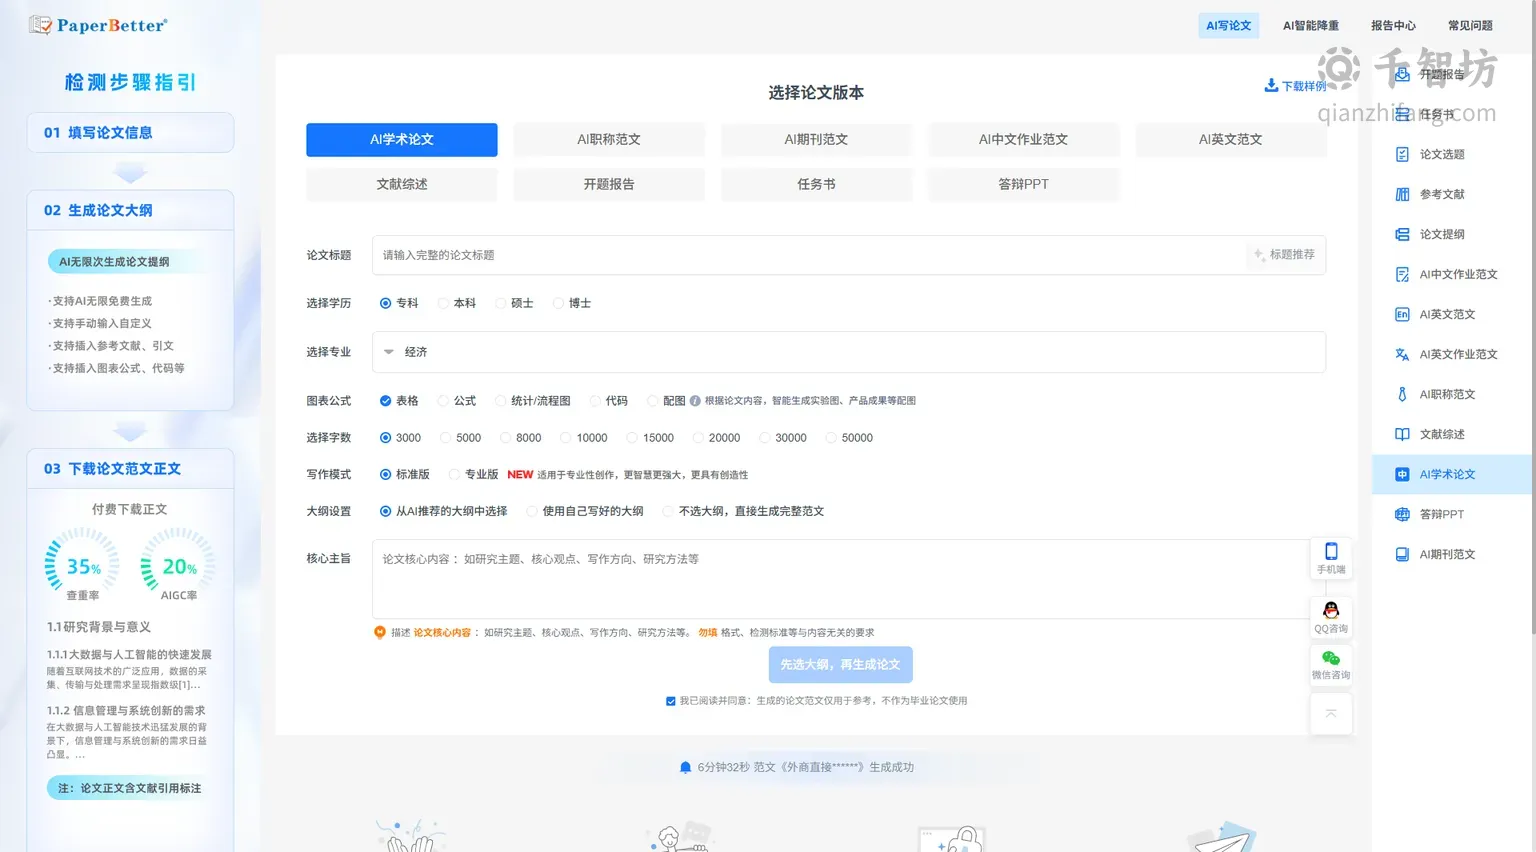This screenshot has height=852, width=1536.
Task: Click the AI英文作业范文 sidebar icon
Action: coord(1402,354)
